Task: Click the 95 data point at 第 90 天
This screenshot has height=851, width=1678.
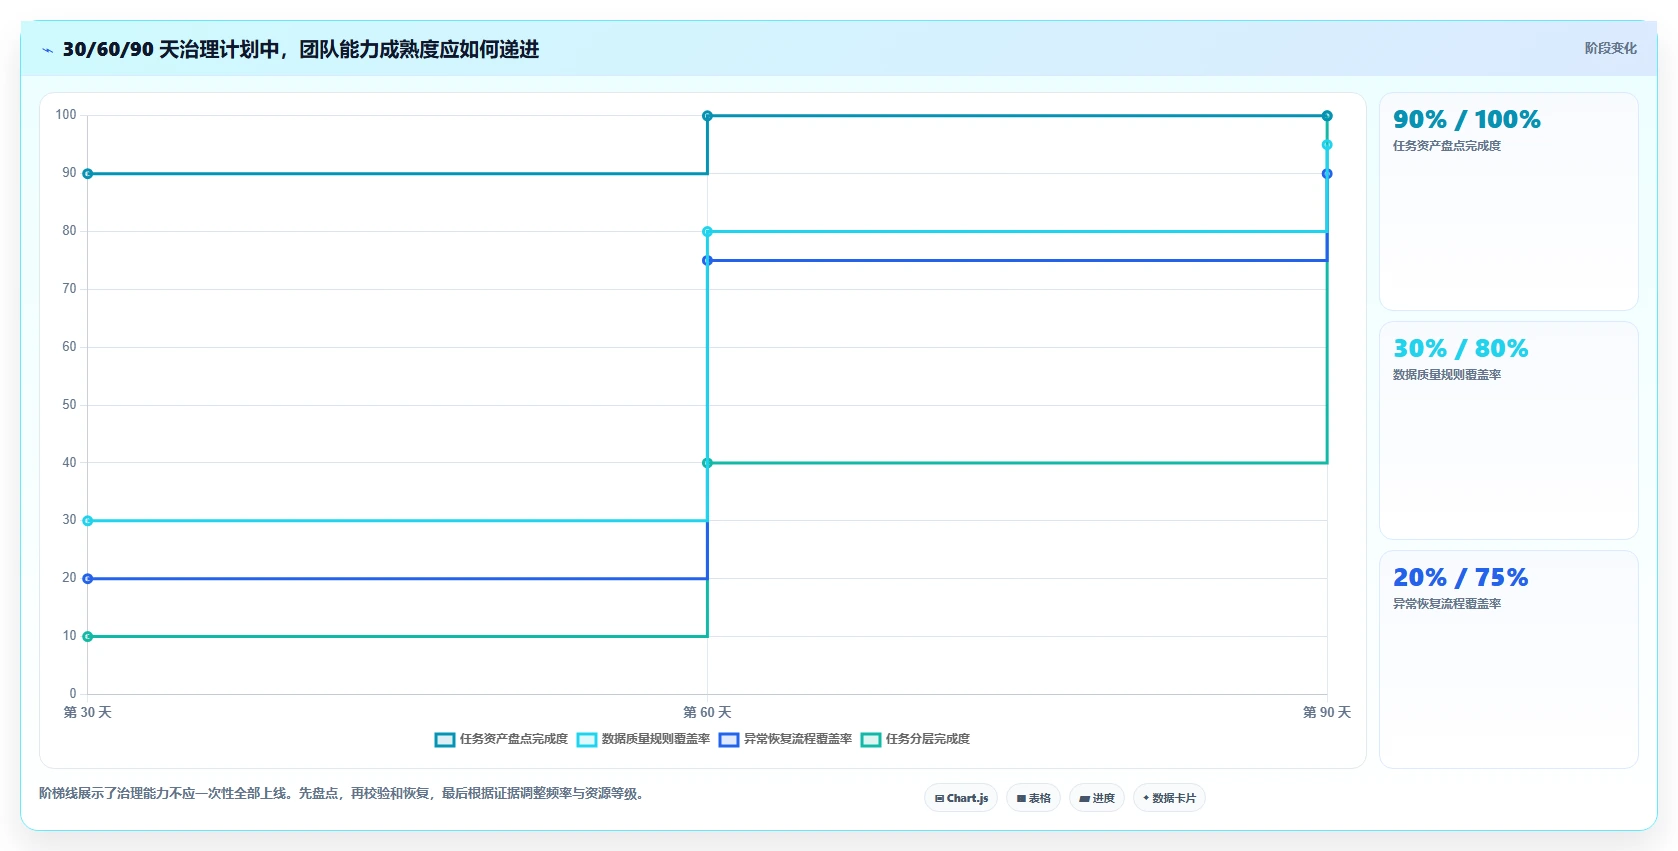Action: 1327,145
